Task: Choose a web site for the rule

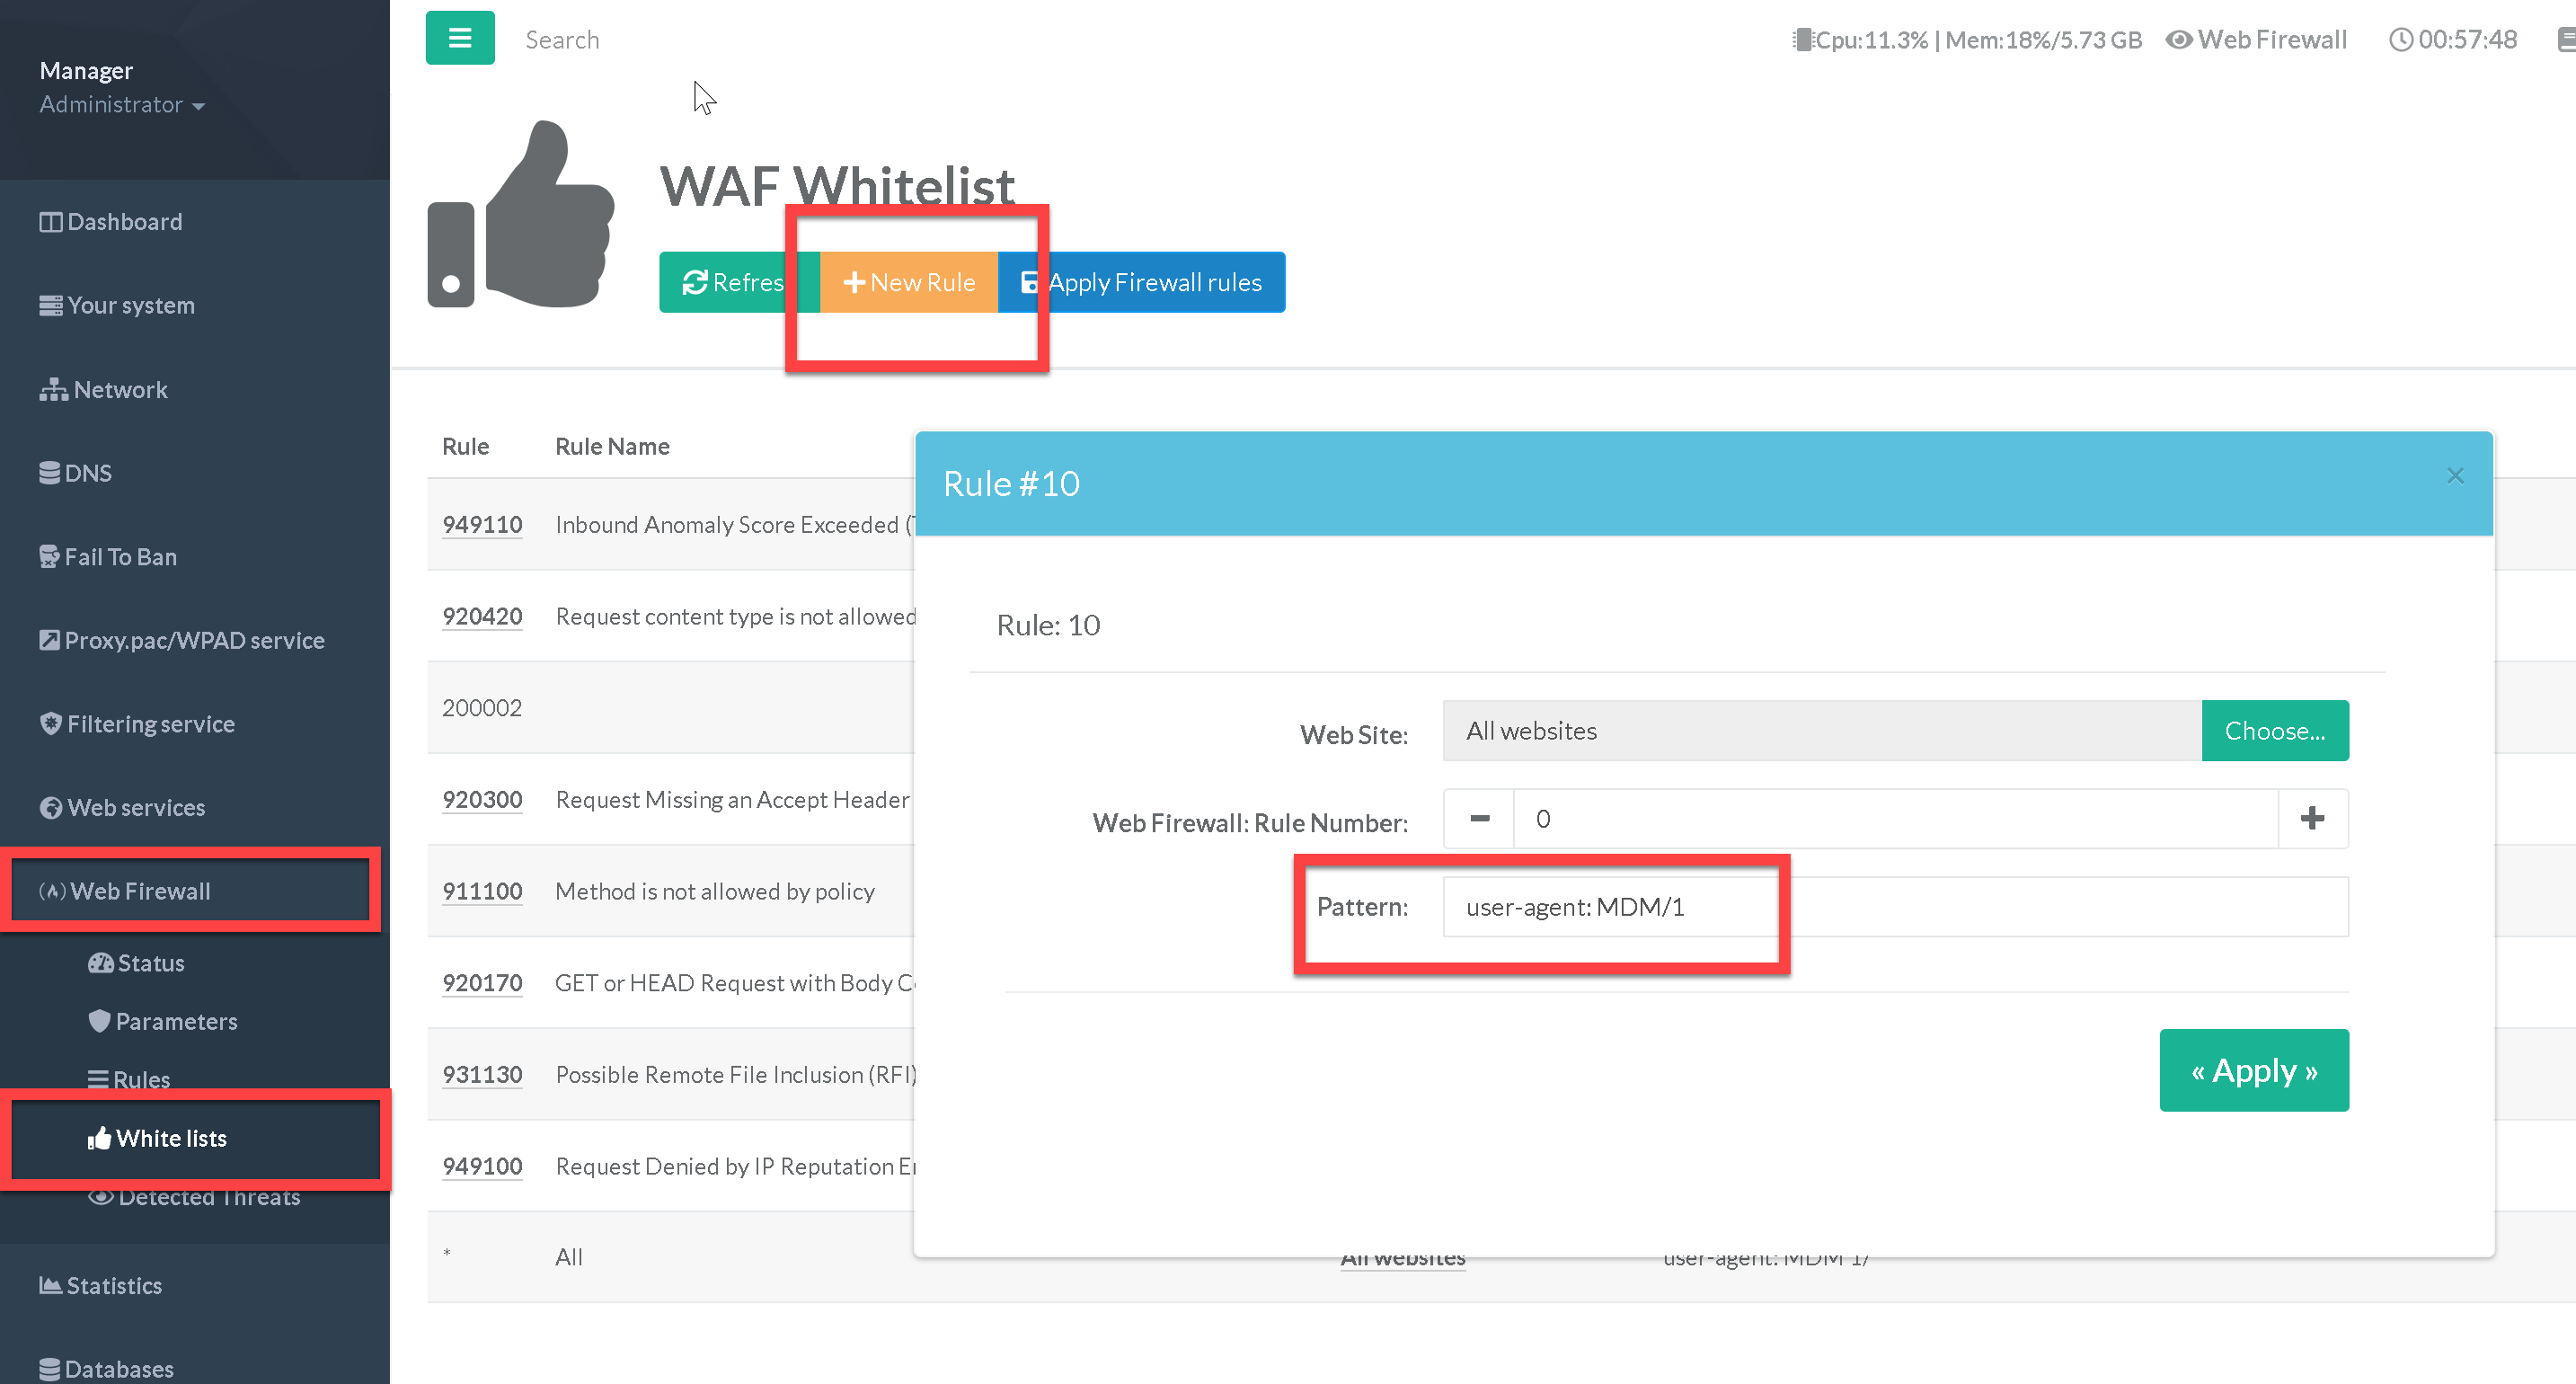Action: (x=2274, y=731)
